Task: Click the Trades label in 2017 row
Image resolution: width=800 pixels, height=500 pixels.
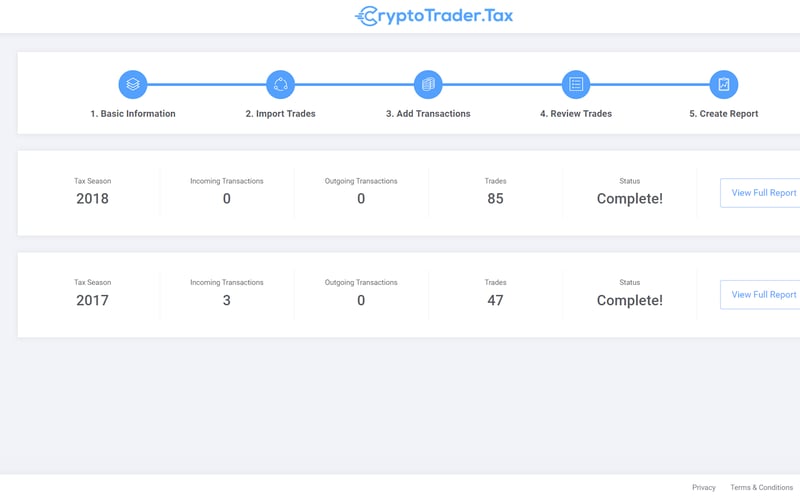Action: 495,283
